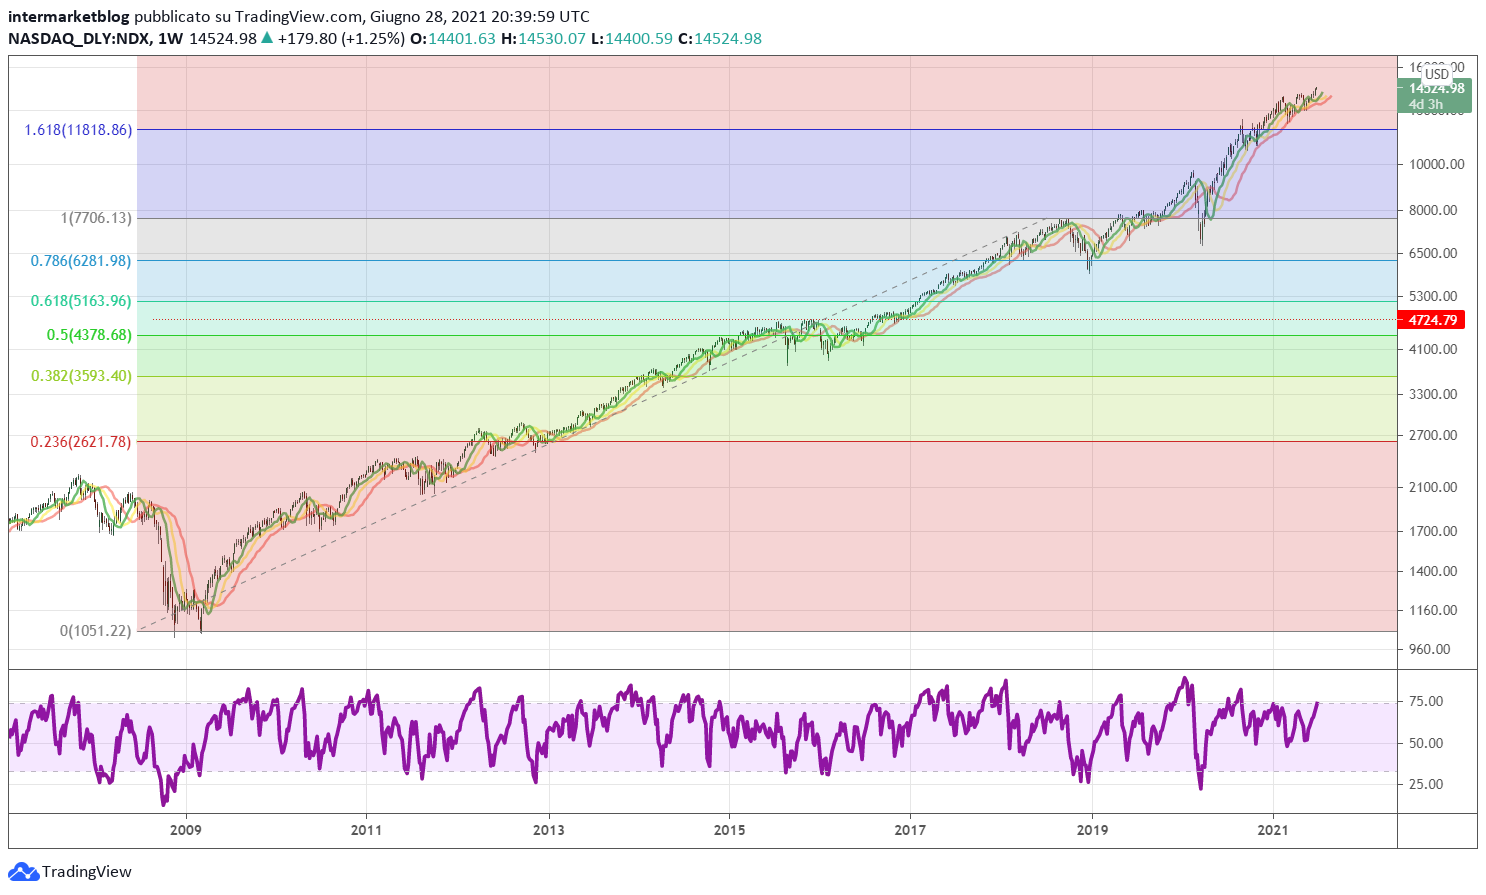
Task: Click the red 4724.79 price label
Action: pos(1433,320)
